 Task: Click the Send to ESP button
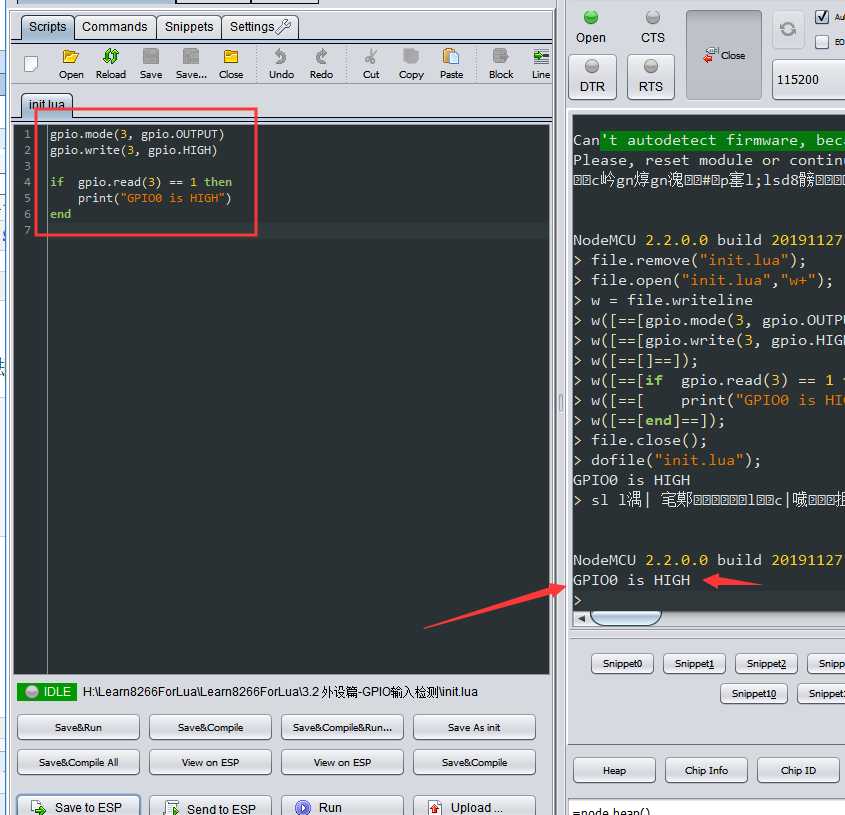(x=210, y=806)
